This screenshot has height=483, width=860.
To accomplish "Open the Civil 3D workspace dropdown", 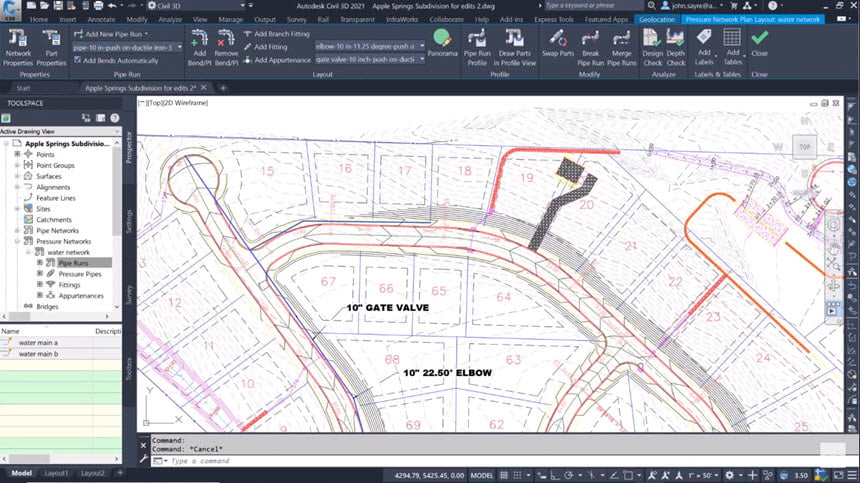I will pos(195,5).
